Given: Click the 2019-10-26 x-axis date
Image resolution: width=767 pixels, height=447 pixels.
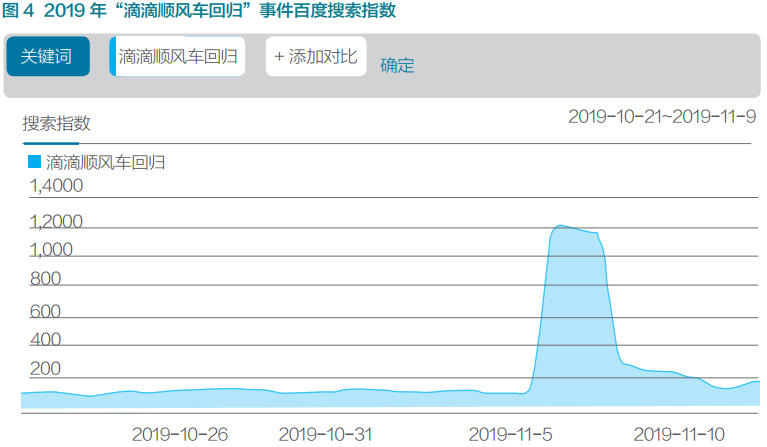Looking at the screenshot, I should [180, 434].
